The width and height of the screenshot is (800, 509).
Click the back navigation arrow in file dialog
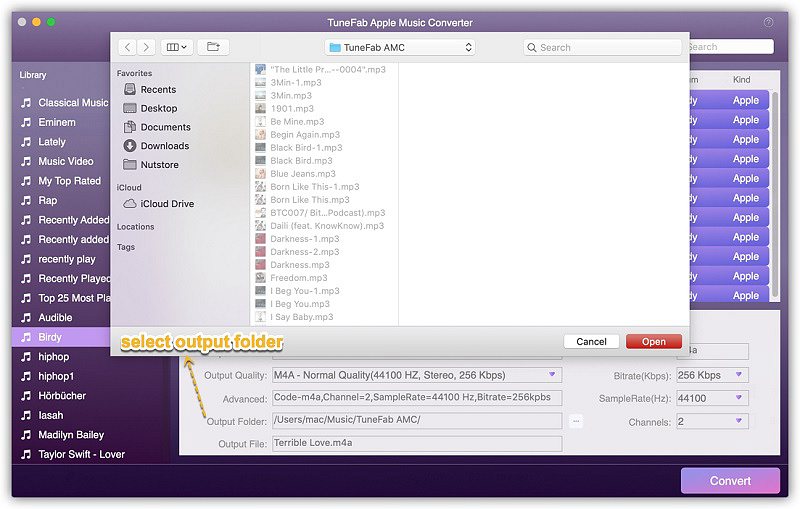coord(127,47)
